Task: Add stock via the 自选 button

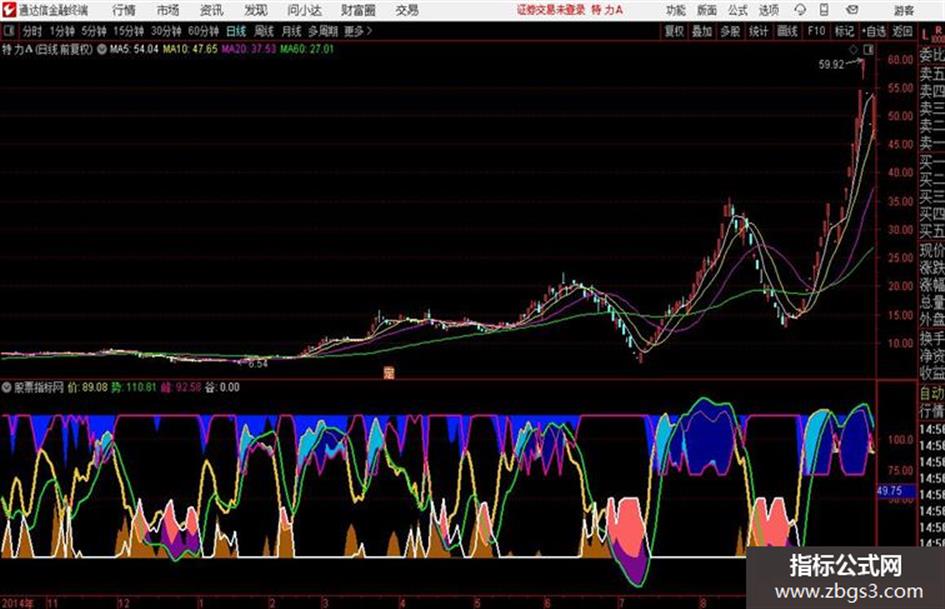Action: coord(873,31)
